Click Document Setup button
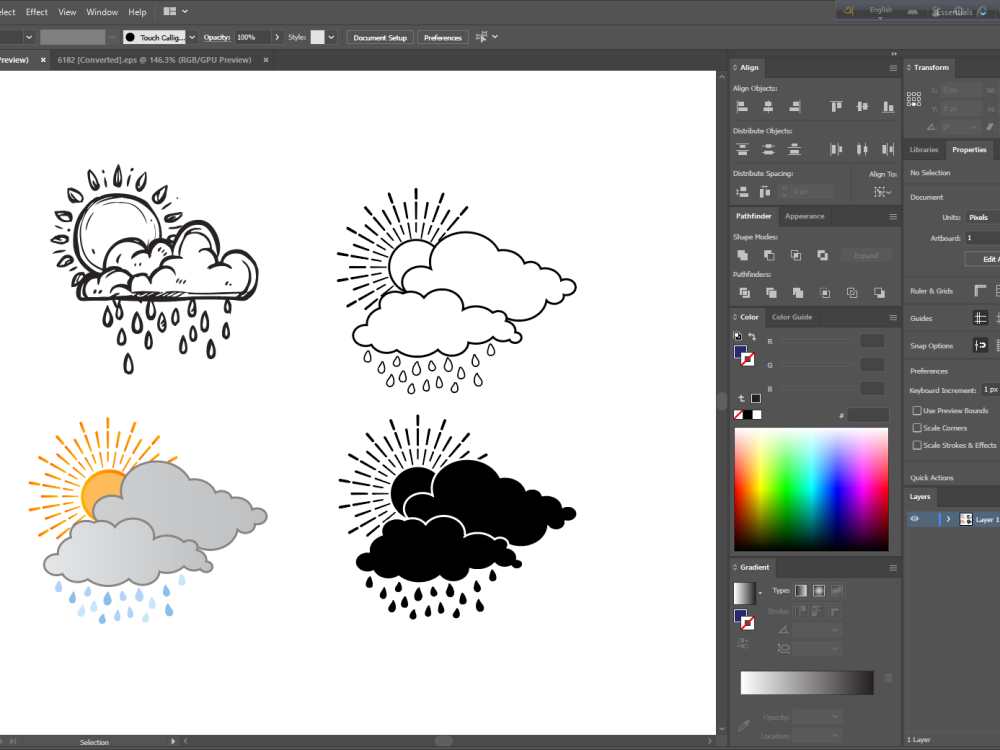The height and width of the screenshot is (750, 1000). (x=380, y=38)
